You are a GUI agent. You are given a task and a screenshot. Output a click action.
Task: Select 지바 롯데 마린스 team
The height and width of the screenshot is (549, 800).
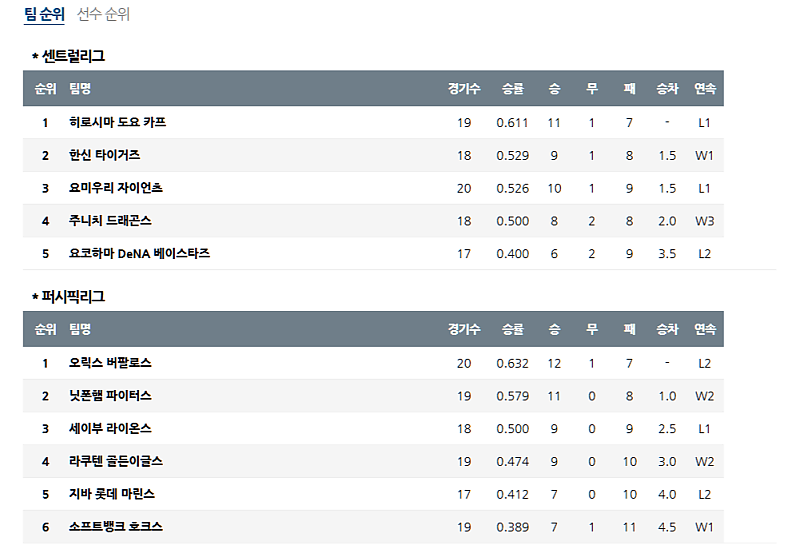[x=112, y=494]
